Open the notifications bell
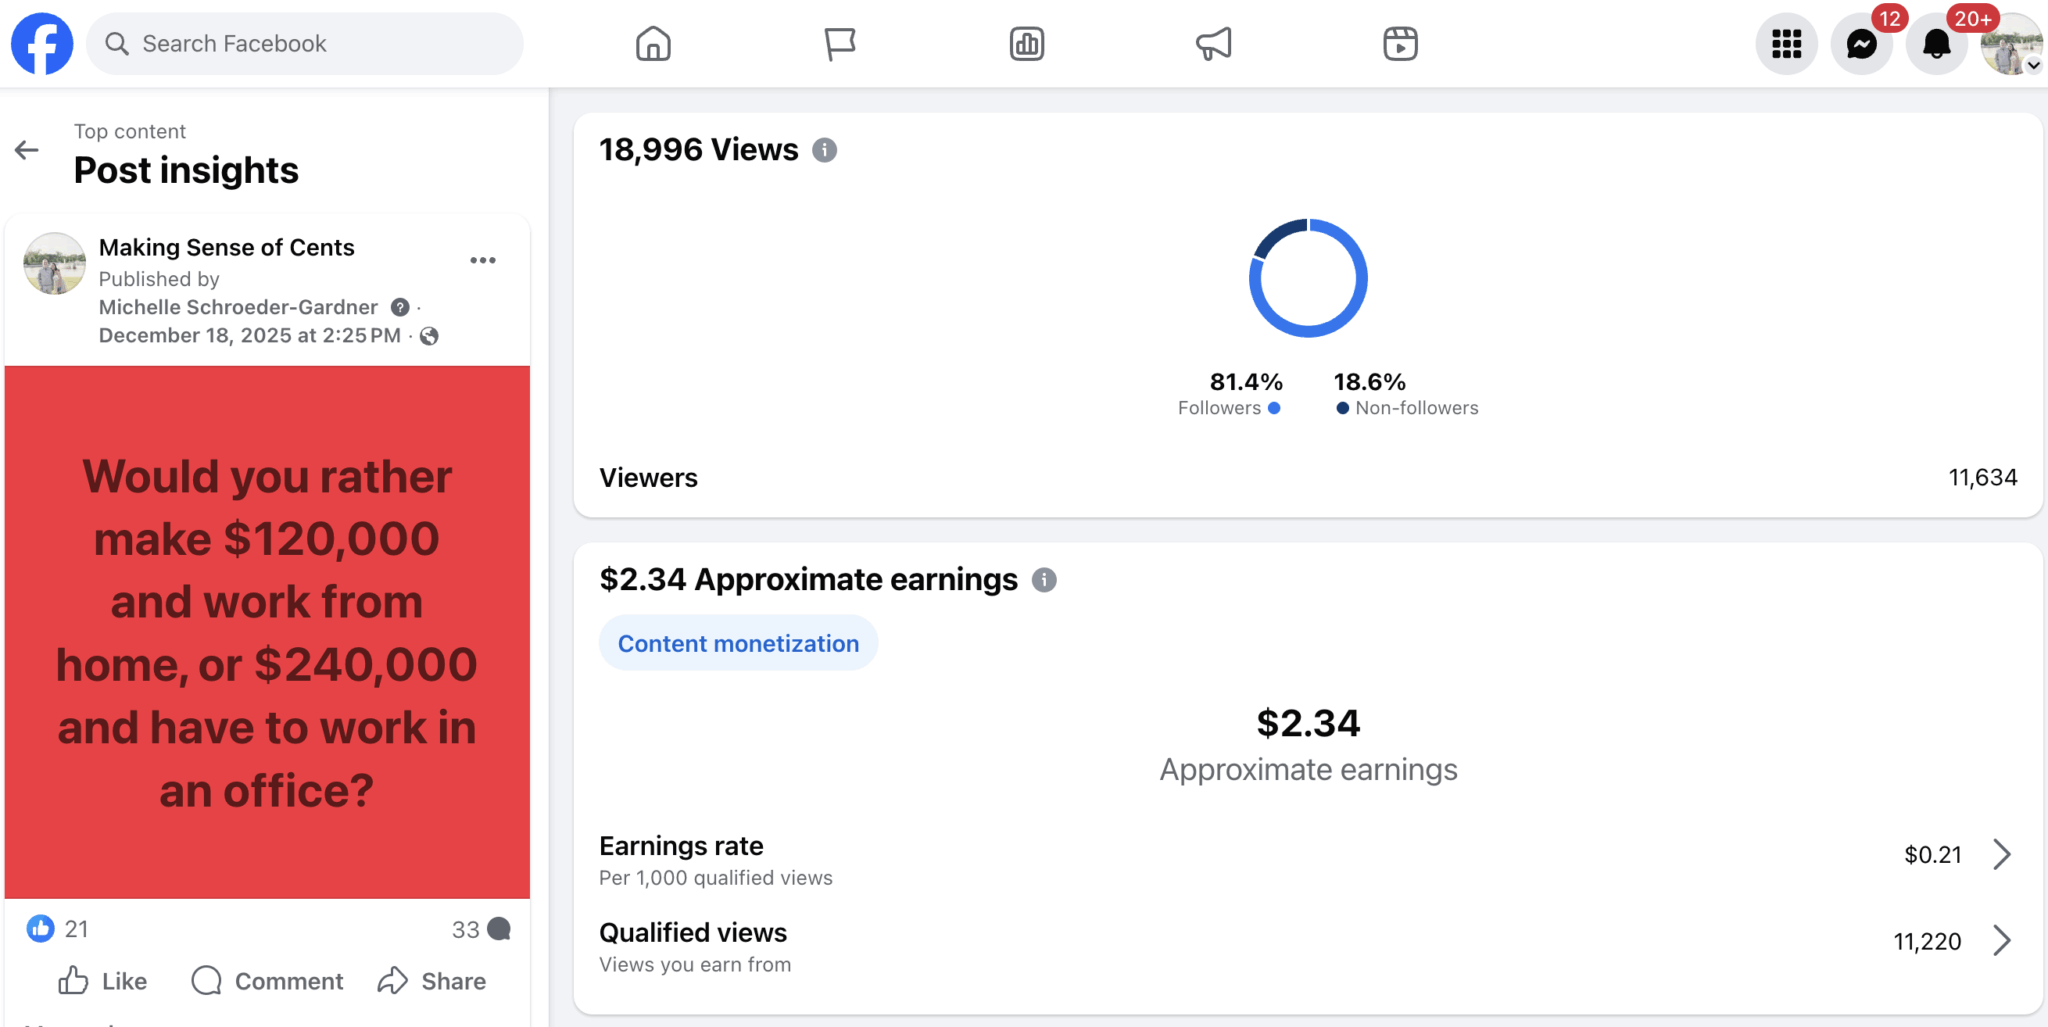The width and height of the screenshot is (2048, 1027). coord(1936,44)
